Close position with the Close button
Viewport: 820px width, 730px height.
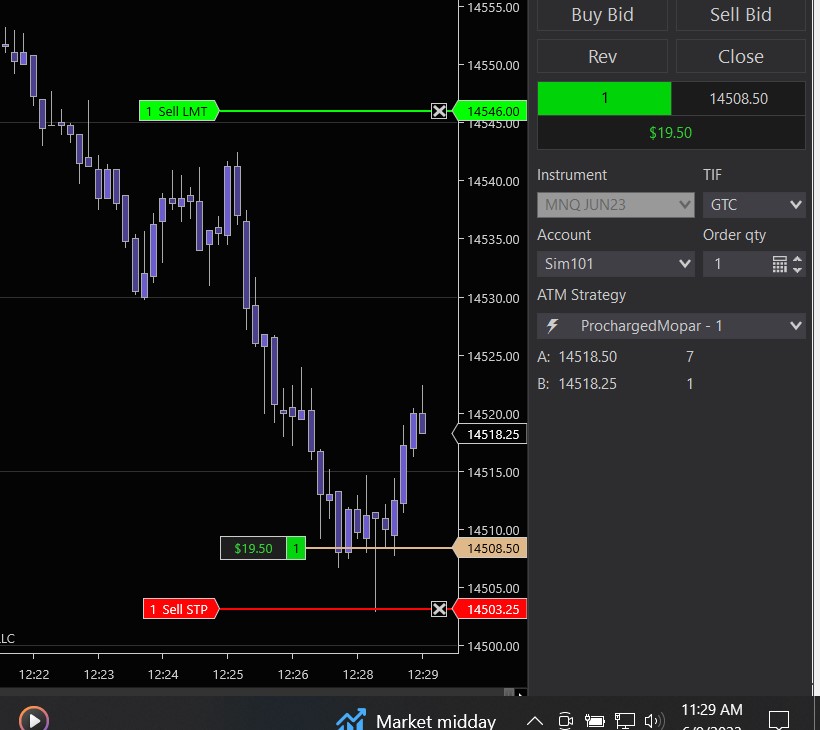pos(741,56)
